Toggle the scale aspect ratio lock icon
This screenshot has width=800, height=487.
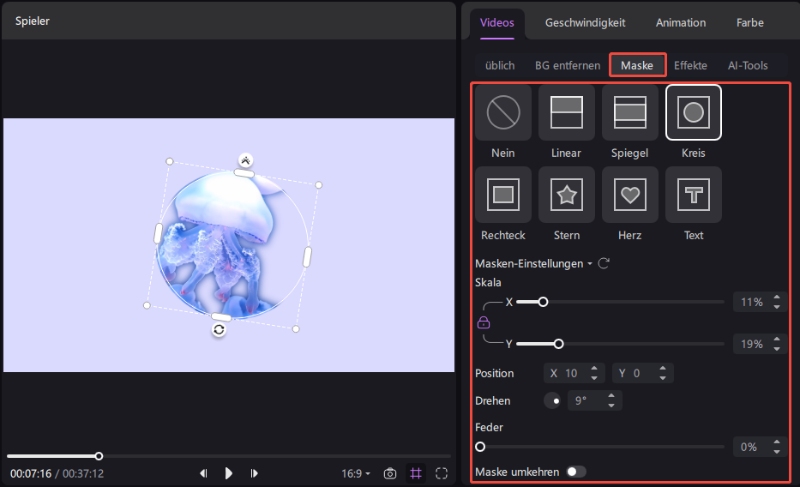483,322
